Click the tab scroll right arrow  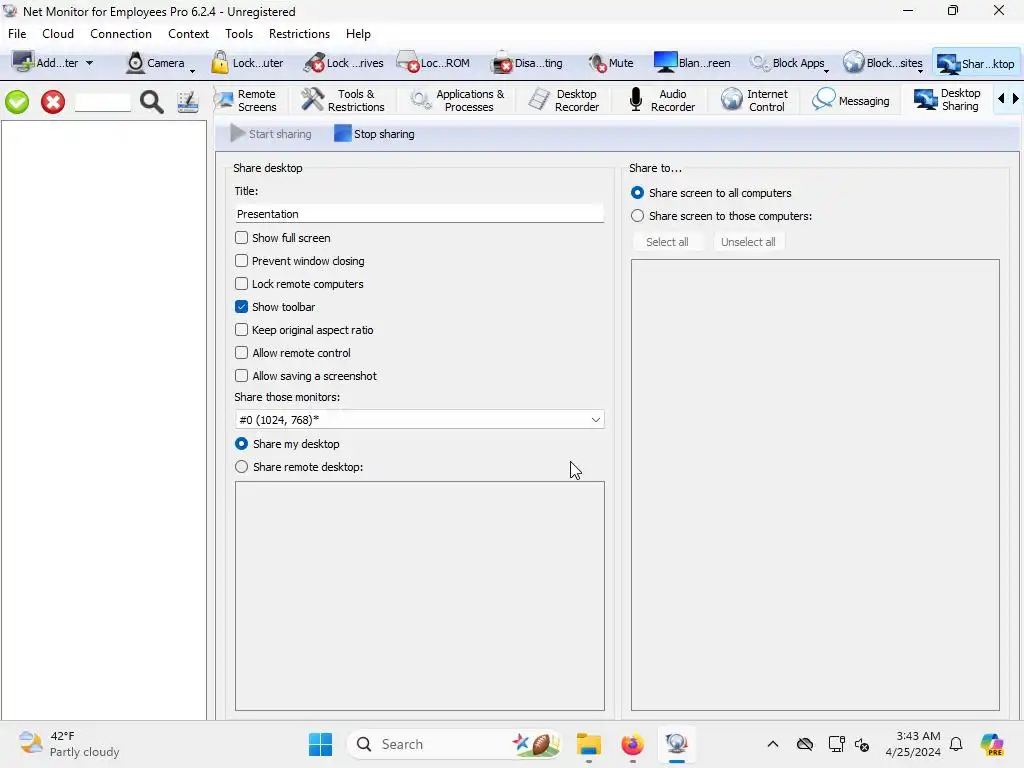(x=1015, y=99)
